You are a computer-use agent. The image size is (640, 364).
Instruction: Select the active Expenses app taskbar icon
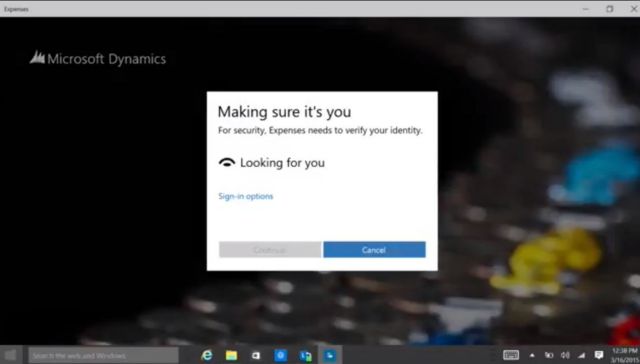pos(330,355)
